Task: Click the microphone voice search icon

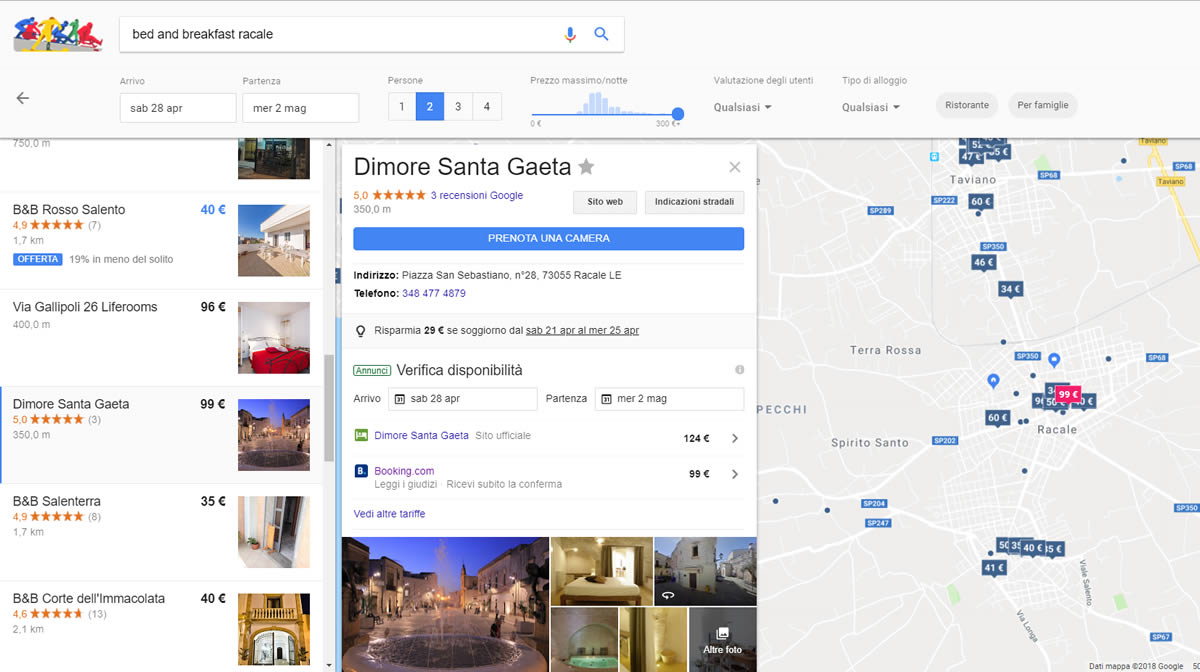Action: pyautogui.click(x=570, y=34)
